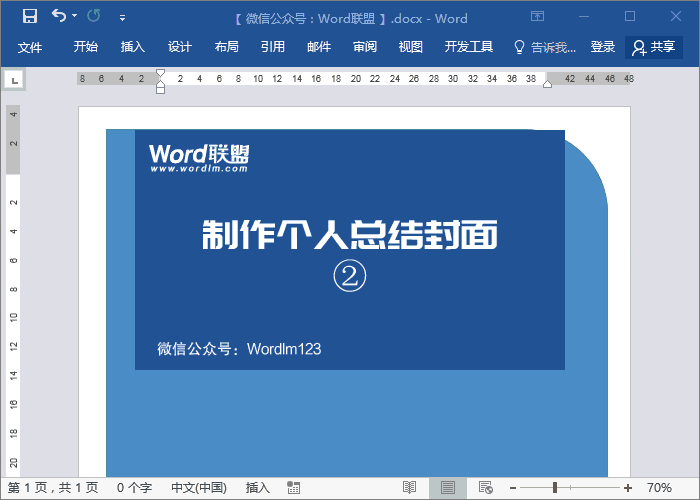Image resolution: width=700 pixels, height=500 pixels.
Task: Click the 70% zoom level indicator
Action: (x=659, y=488)
